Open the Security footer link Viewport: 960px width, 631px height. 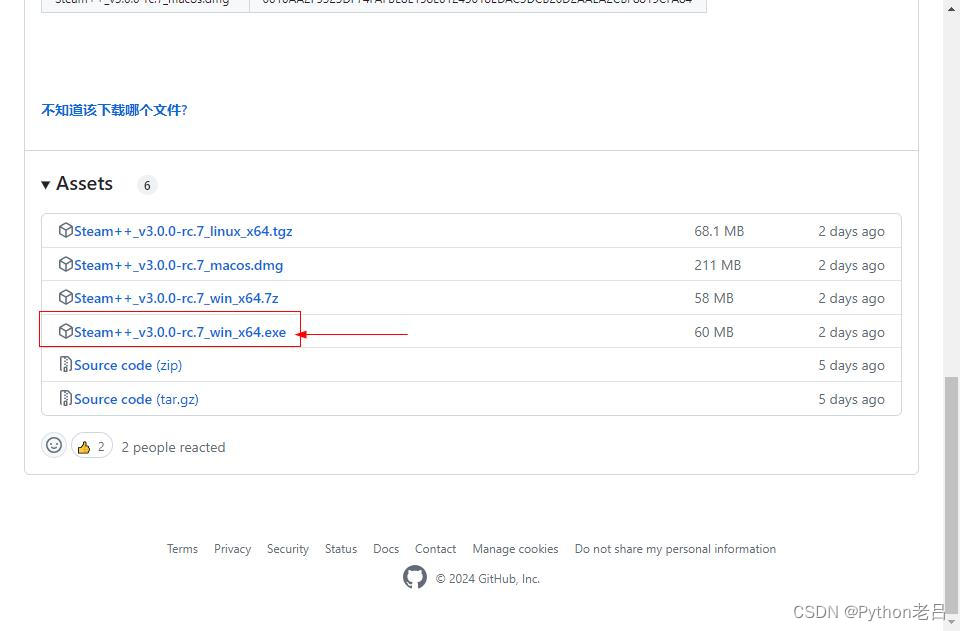pos(288,549)
